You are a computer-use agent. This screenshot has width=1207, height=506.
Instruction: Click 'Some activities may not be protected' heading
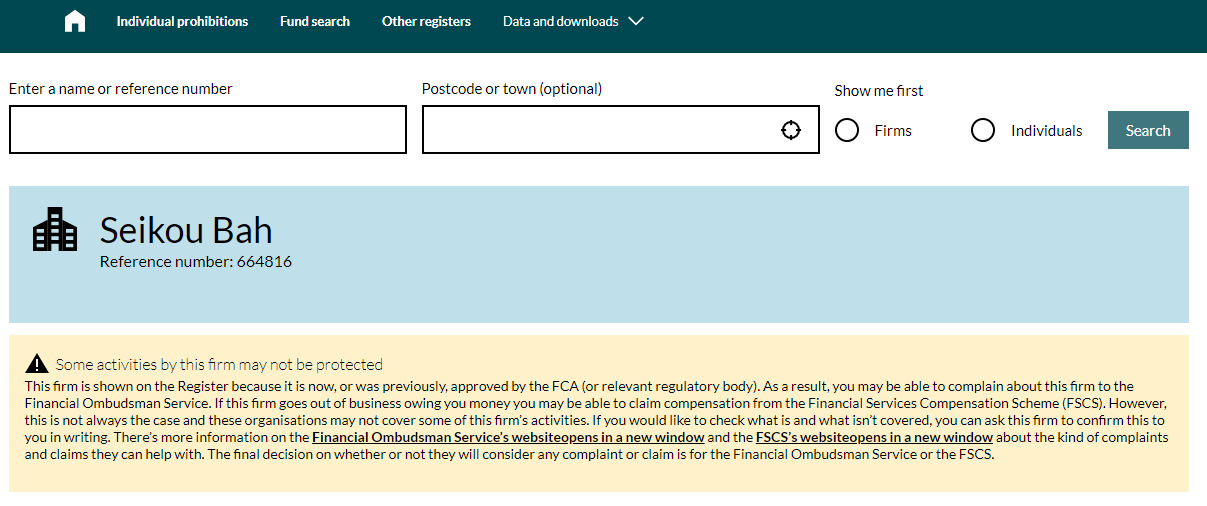click(x=219, y=365)
